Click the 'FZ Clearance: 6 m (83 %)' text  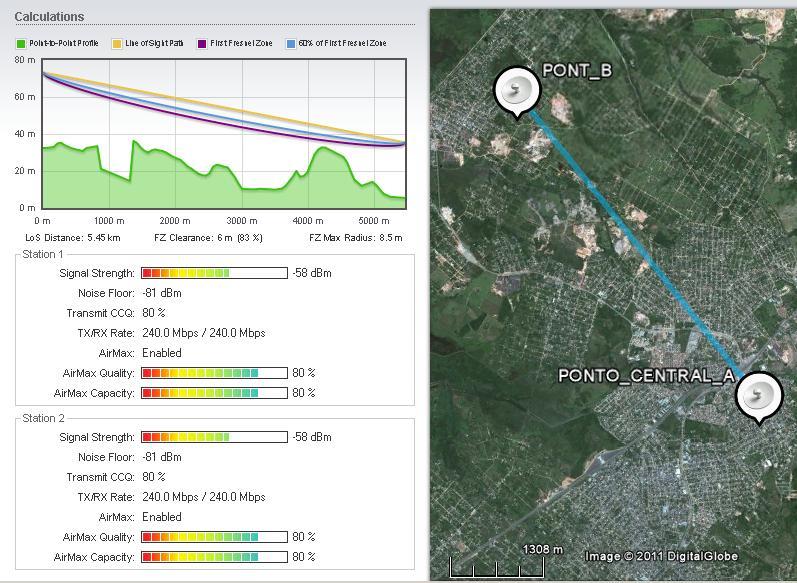pos(208,238)
